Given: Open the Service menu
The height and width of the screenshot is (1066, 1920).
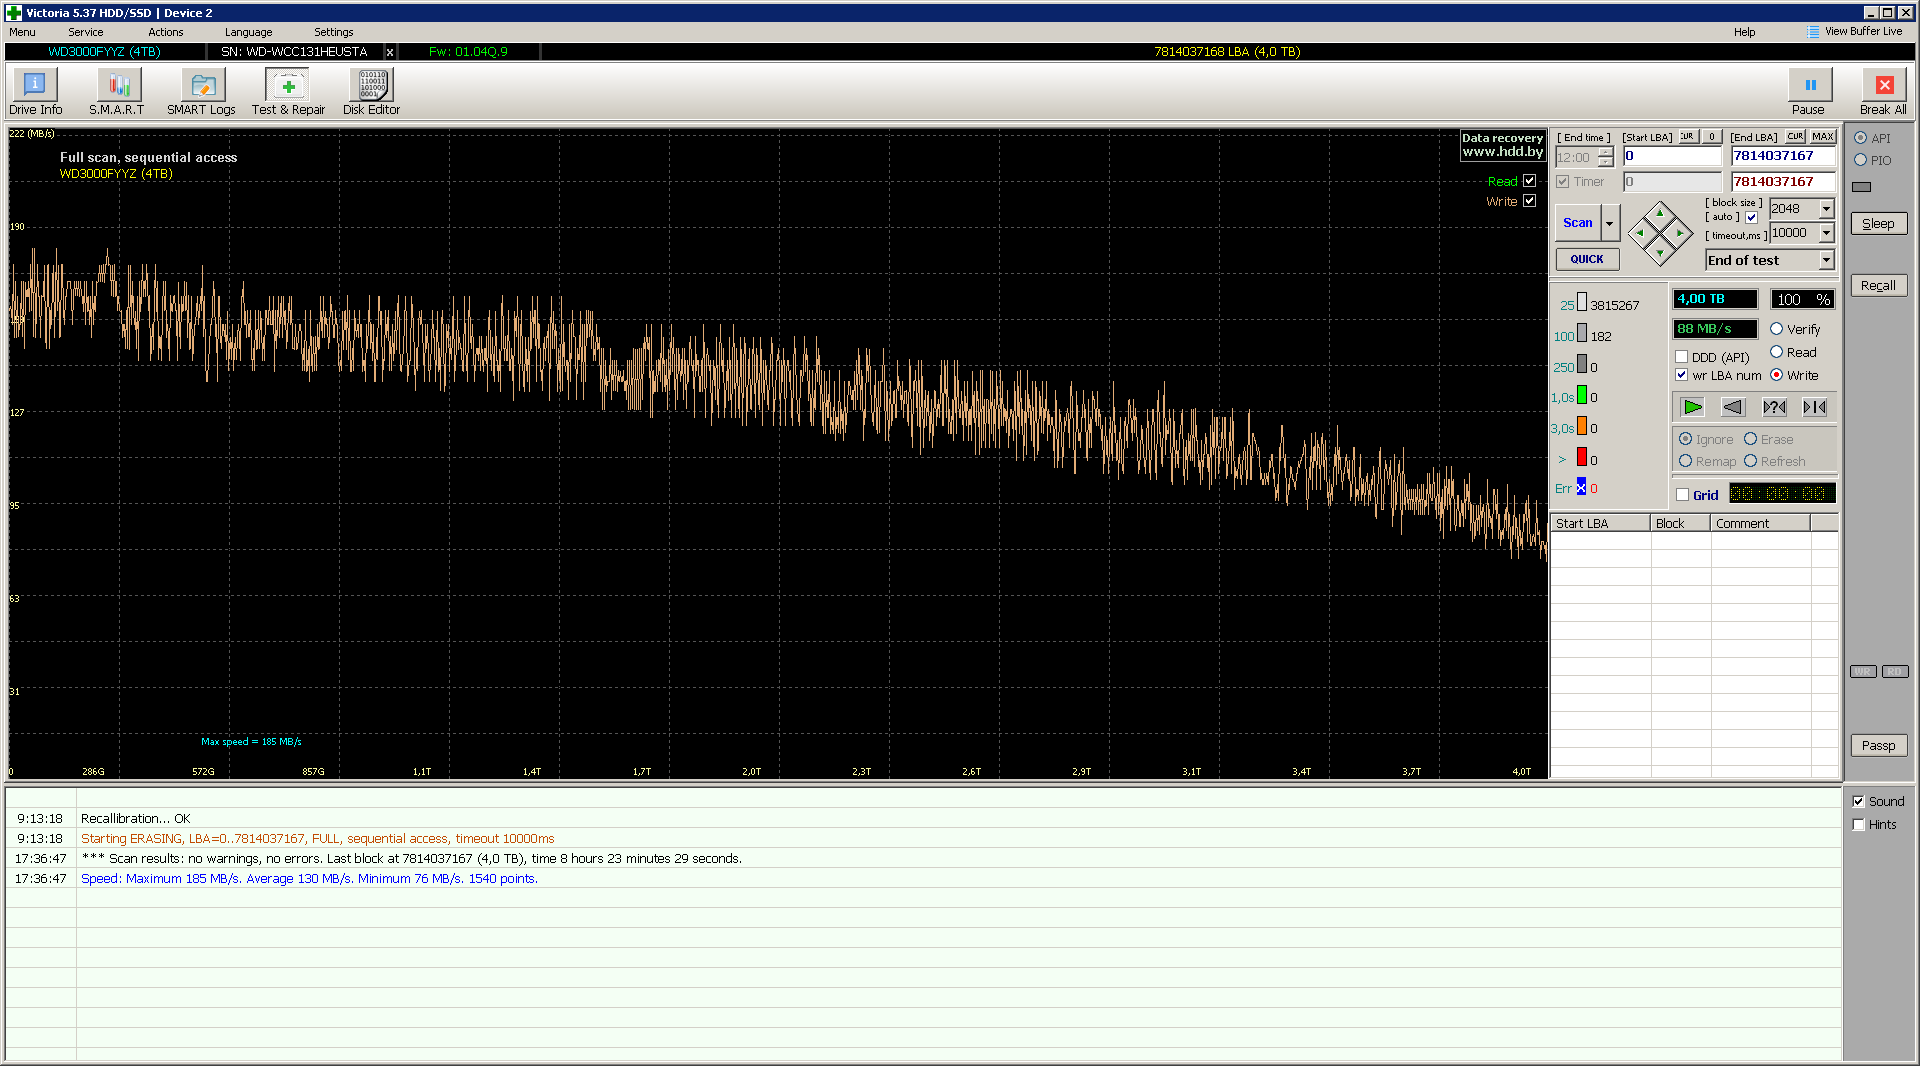Looking at the screenshot, I should click(85, 32).
